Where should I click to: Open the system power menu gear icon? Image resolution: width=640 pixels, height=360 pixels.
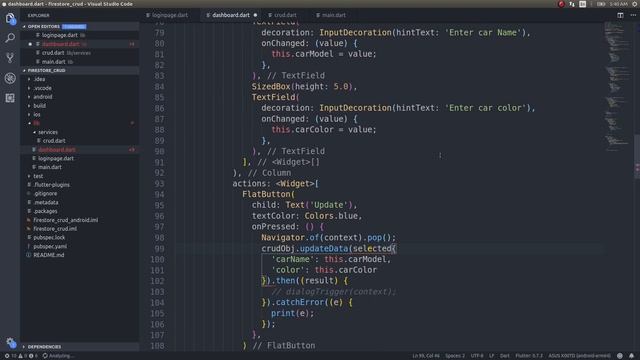(x=635, y=4)
